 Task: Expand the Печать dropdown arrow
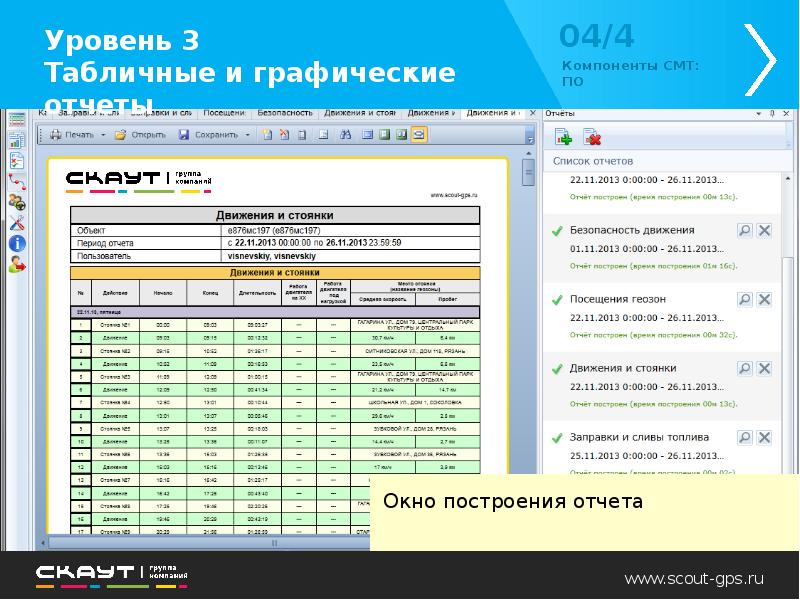(103, 134)
